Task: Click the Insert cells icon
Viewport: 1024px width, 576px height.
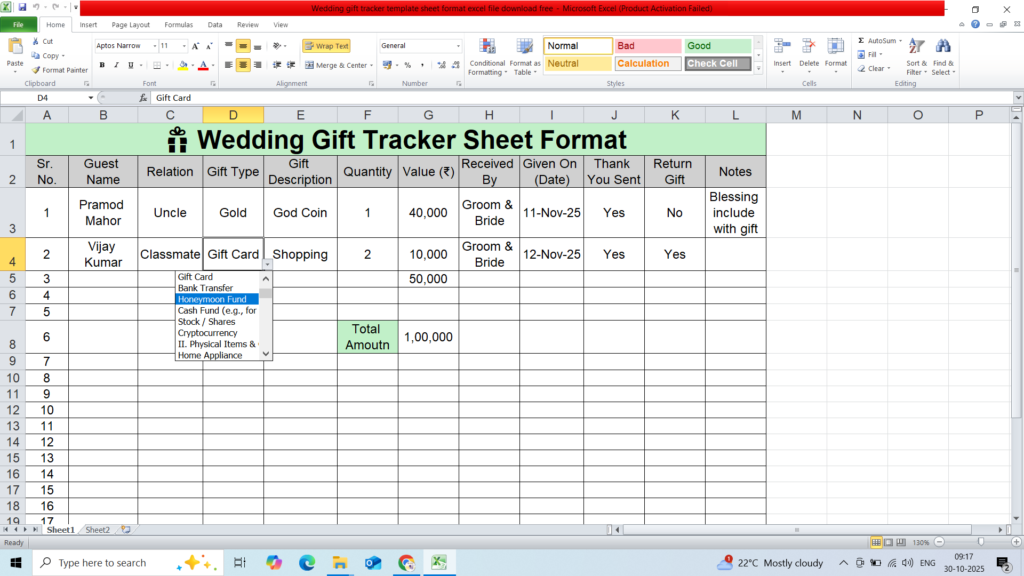Action: click(782, 47)
